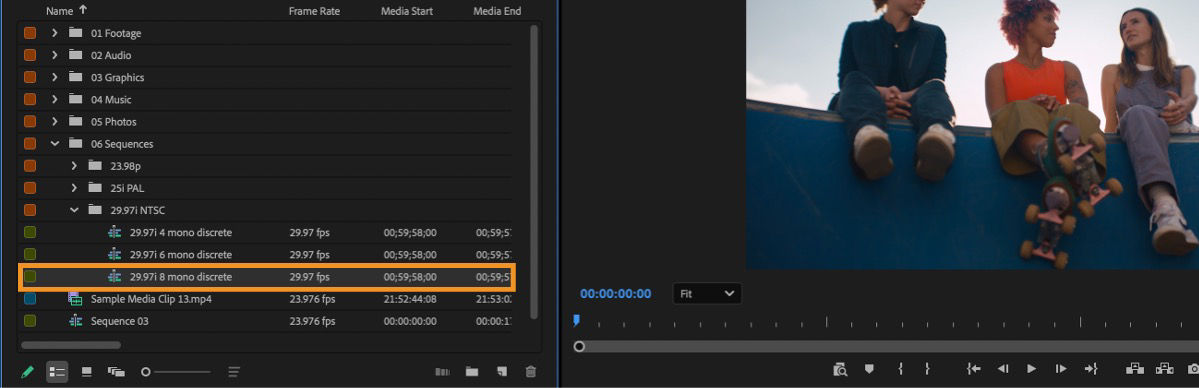1199x388 pixels.
Task: Add a marker in Program Monitor
Action: point(869,369)
